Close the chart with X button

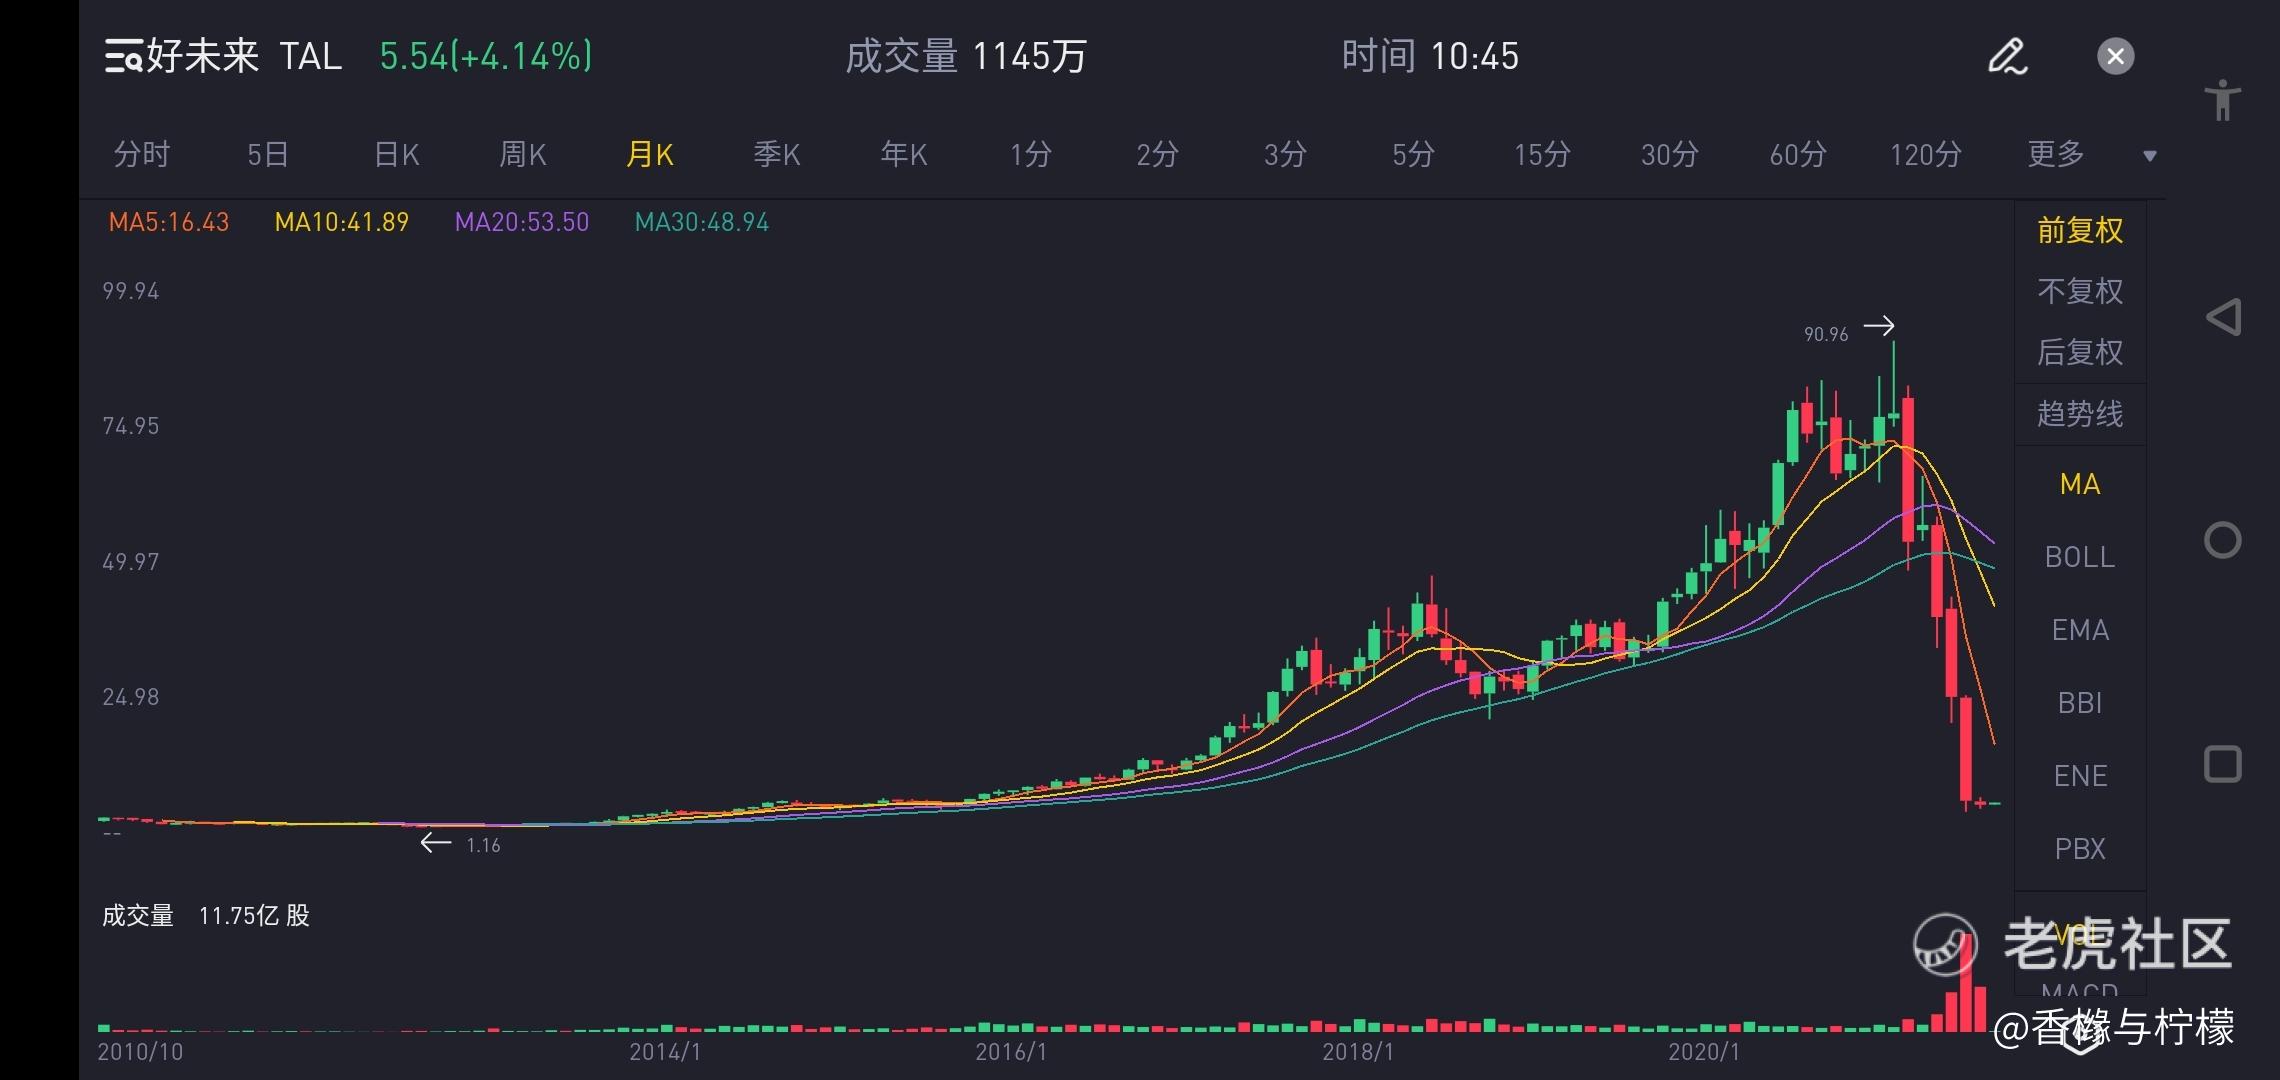pyautogui.click(x=2115, y=56)
